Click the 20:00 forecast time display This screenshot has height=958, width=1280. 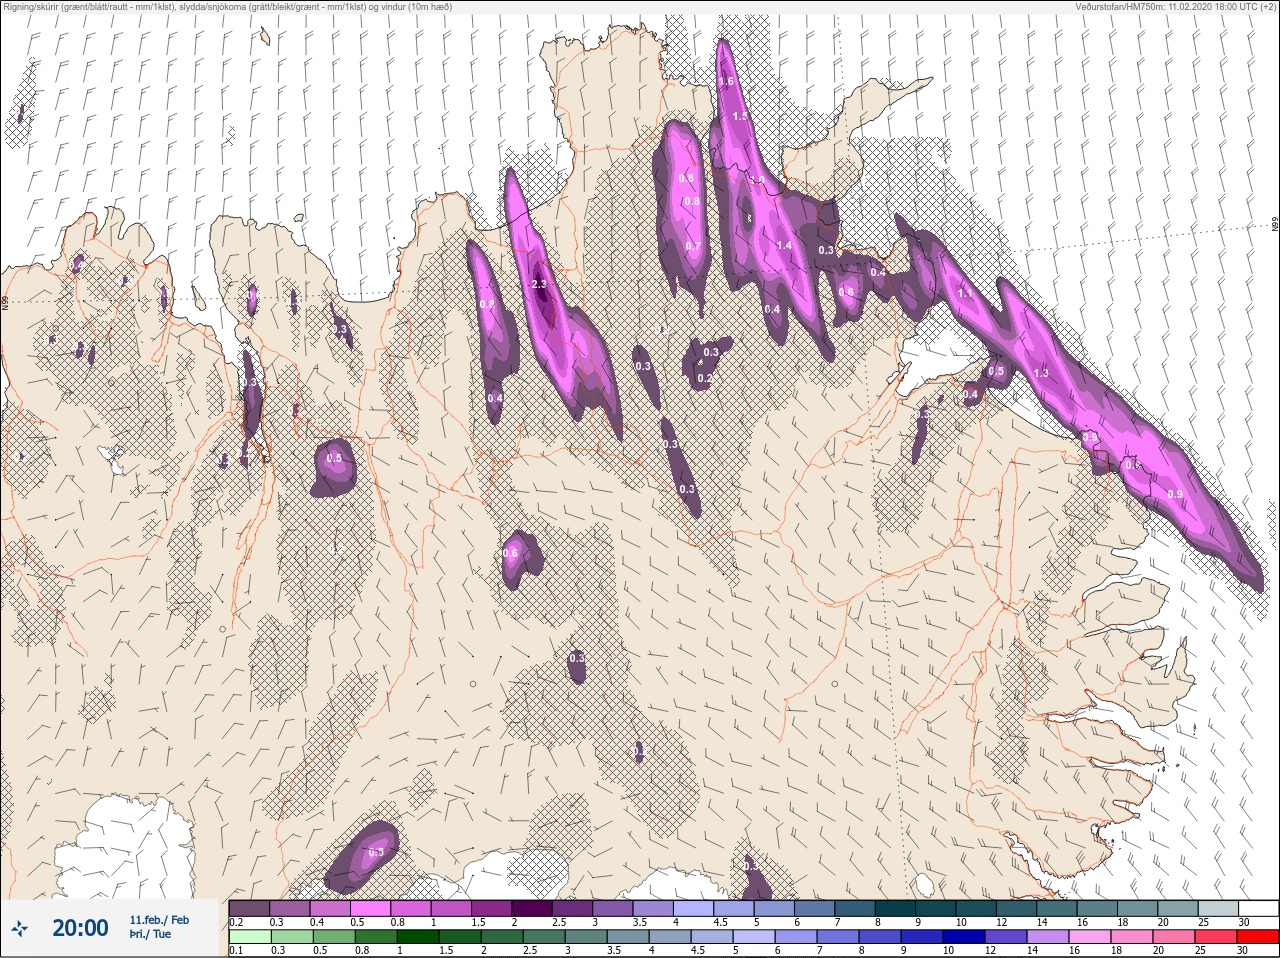80,928
